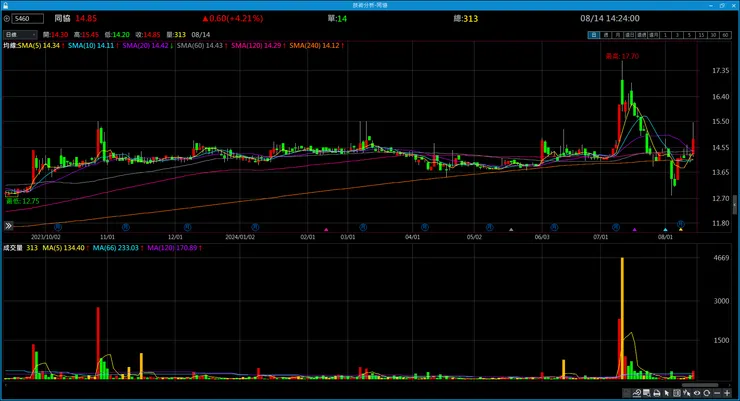Click the 成交量 volume indicator label

(x=13, y=248)
